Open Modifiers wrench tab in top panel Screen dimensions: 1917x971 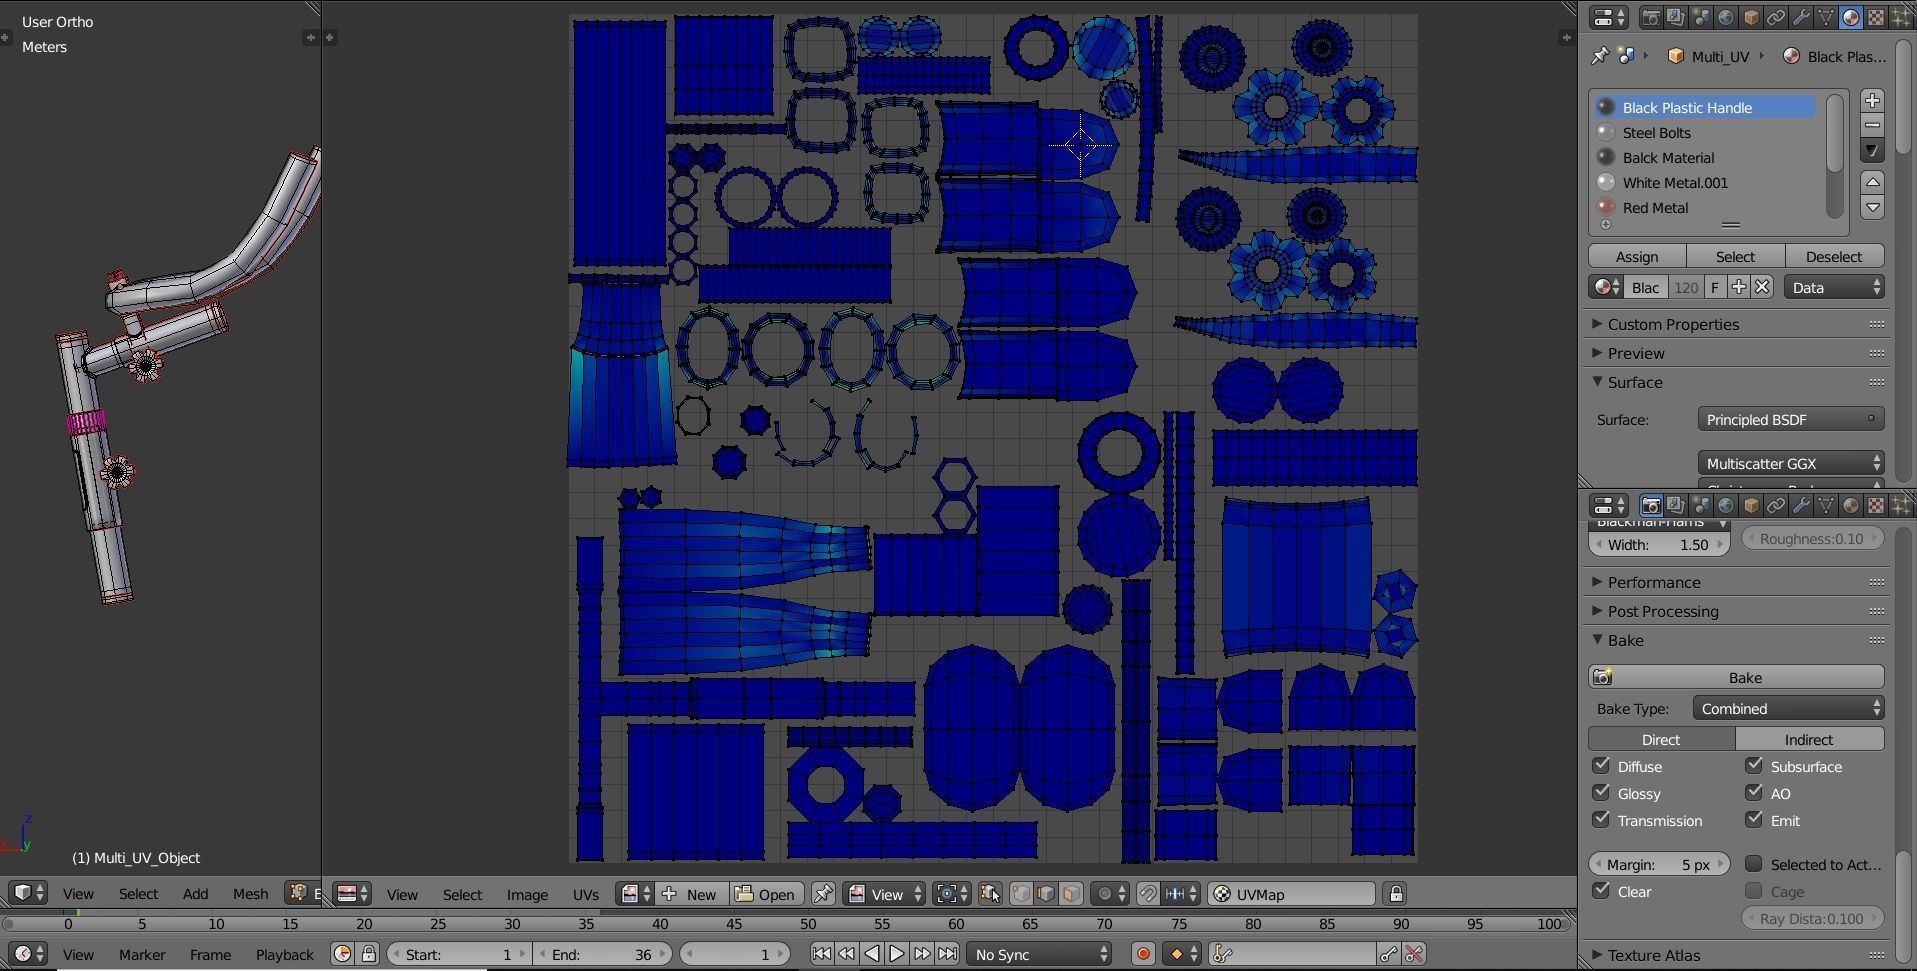coord(1801,17)
